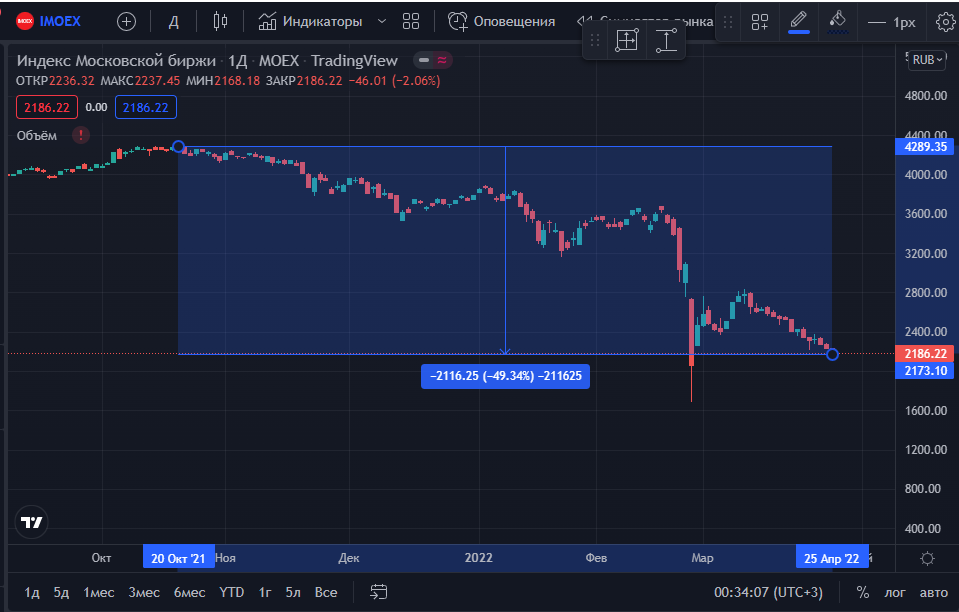Click the alarm clock alert icon

[x=457, y=22]
